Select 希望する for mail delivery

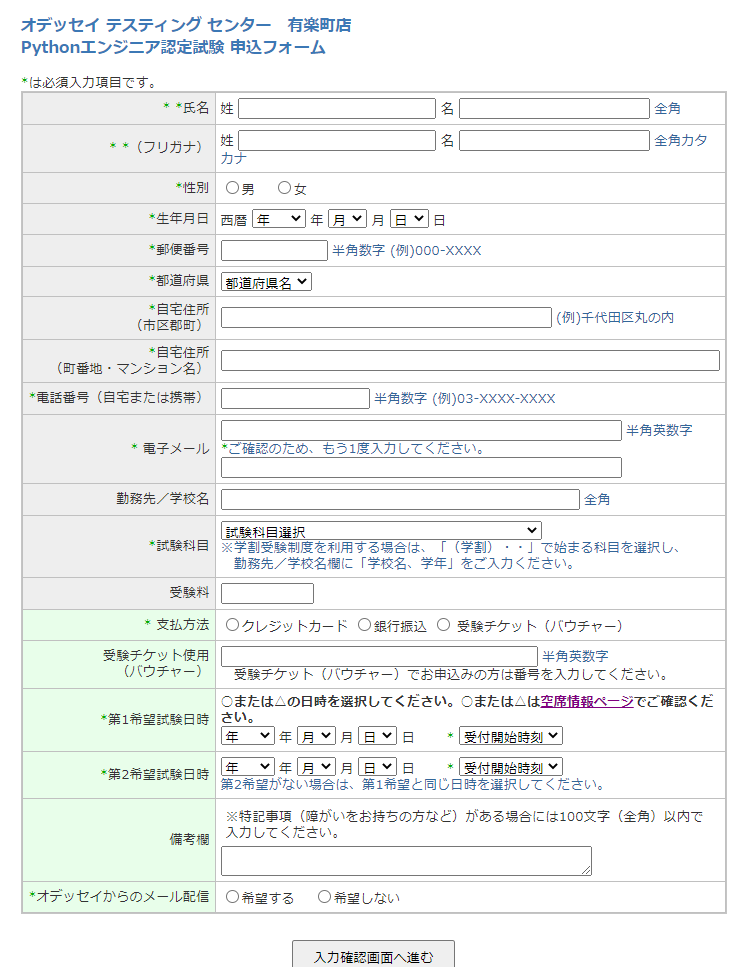point(232,897)
